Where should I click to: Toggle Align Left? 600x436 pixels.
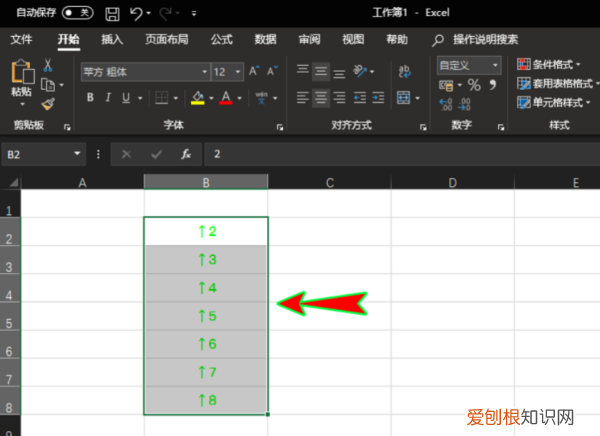point(303,98)
